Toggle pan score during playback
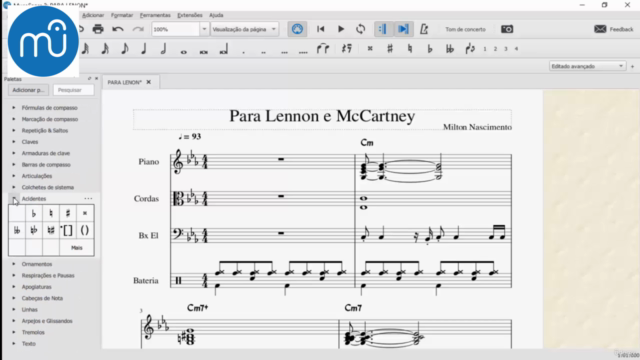The image size is (640, 360). 403,29
